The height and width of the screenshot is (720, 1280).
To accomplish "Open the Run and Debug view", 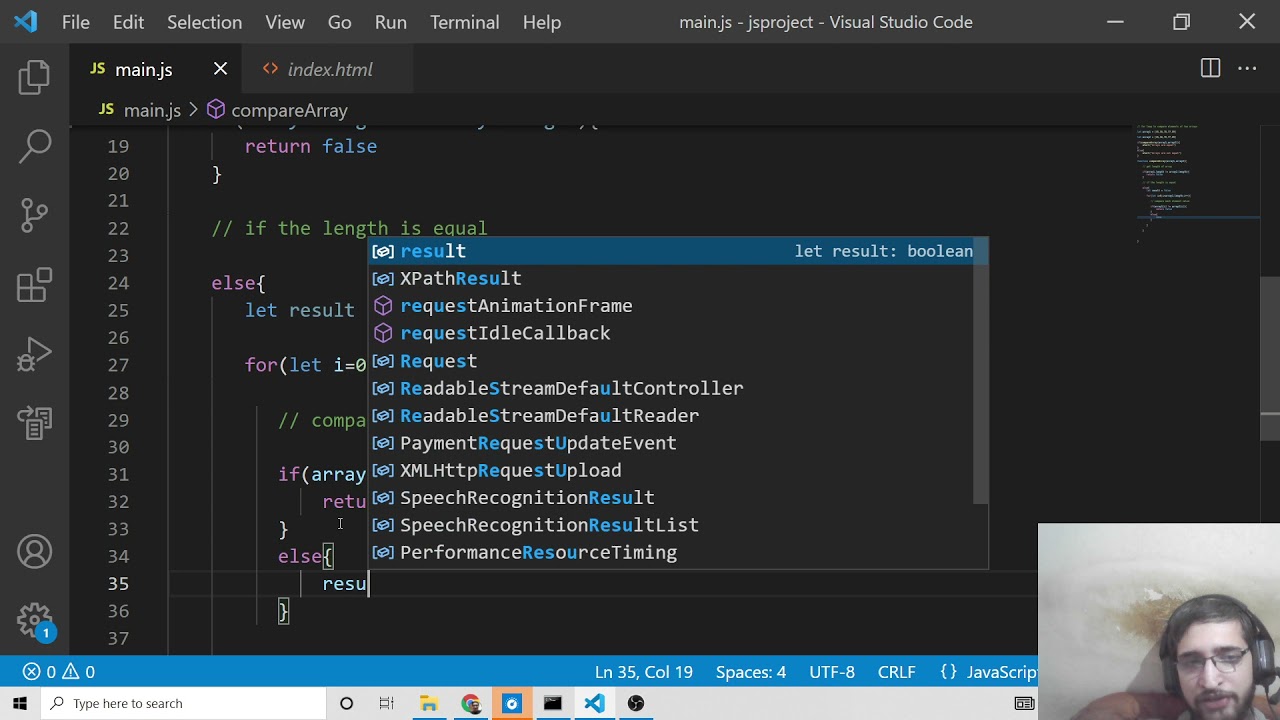I will click(34, 354).
